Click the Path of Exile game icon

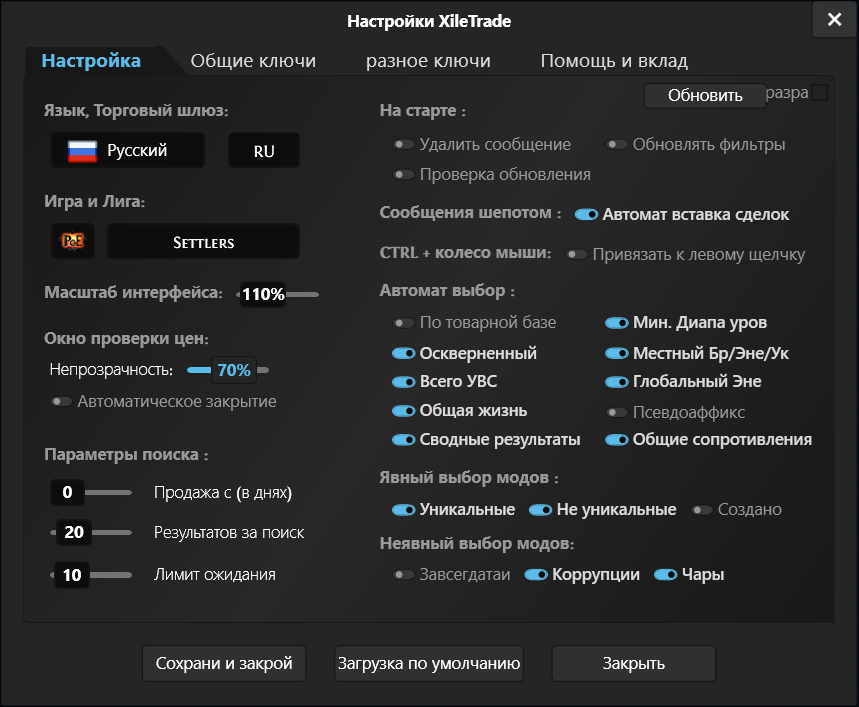73,241
